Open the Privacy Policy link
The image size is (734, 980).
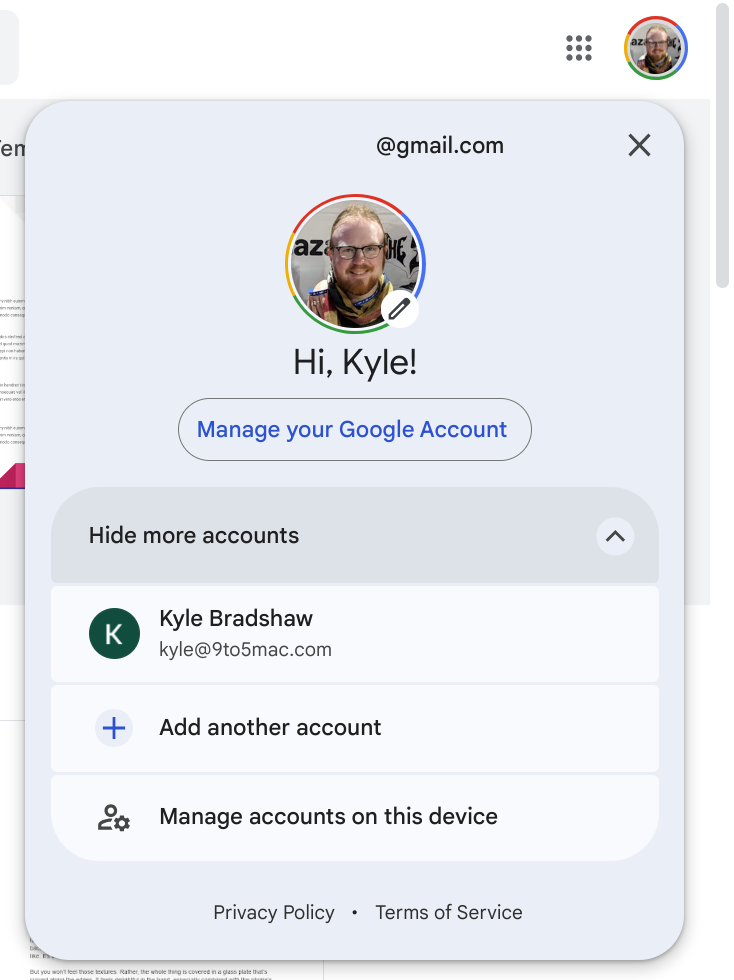(x=274, y=912)
